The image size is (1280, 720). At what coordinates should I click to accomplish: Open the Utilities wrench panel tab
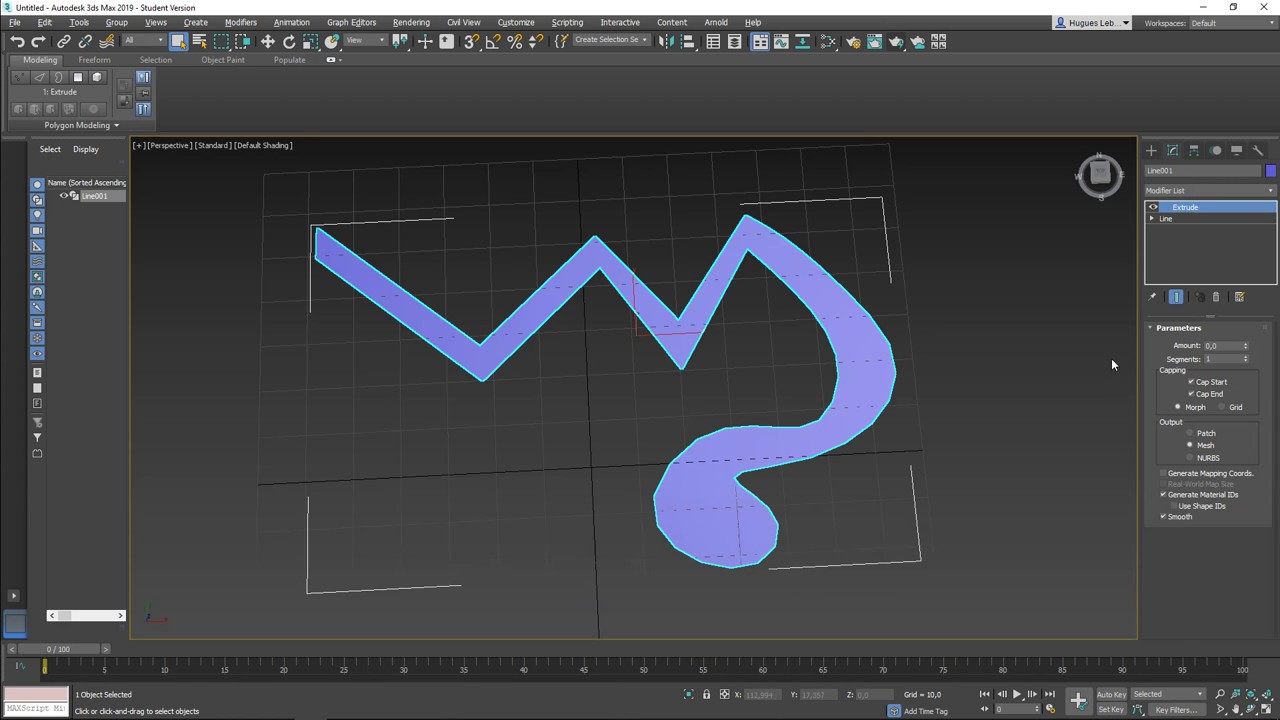pyautogui.click(x=1258, y=150)
